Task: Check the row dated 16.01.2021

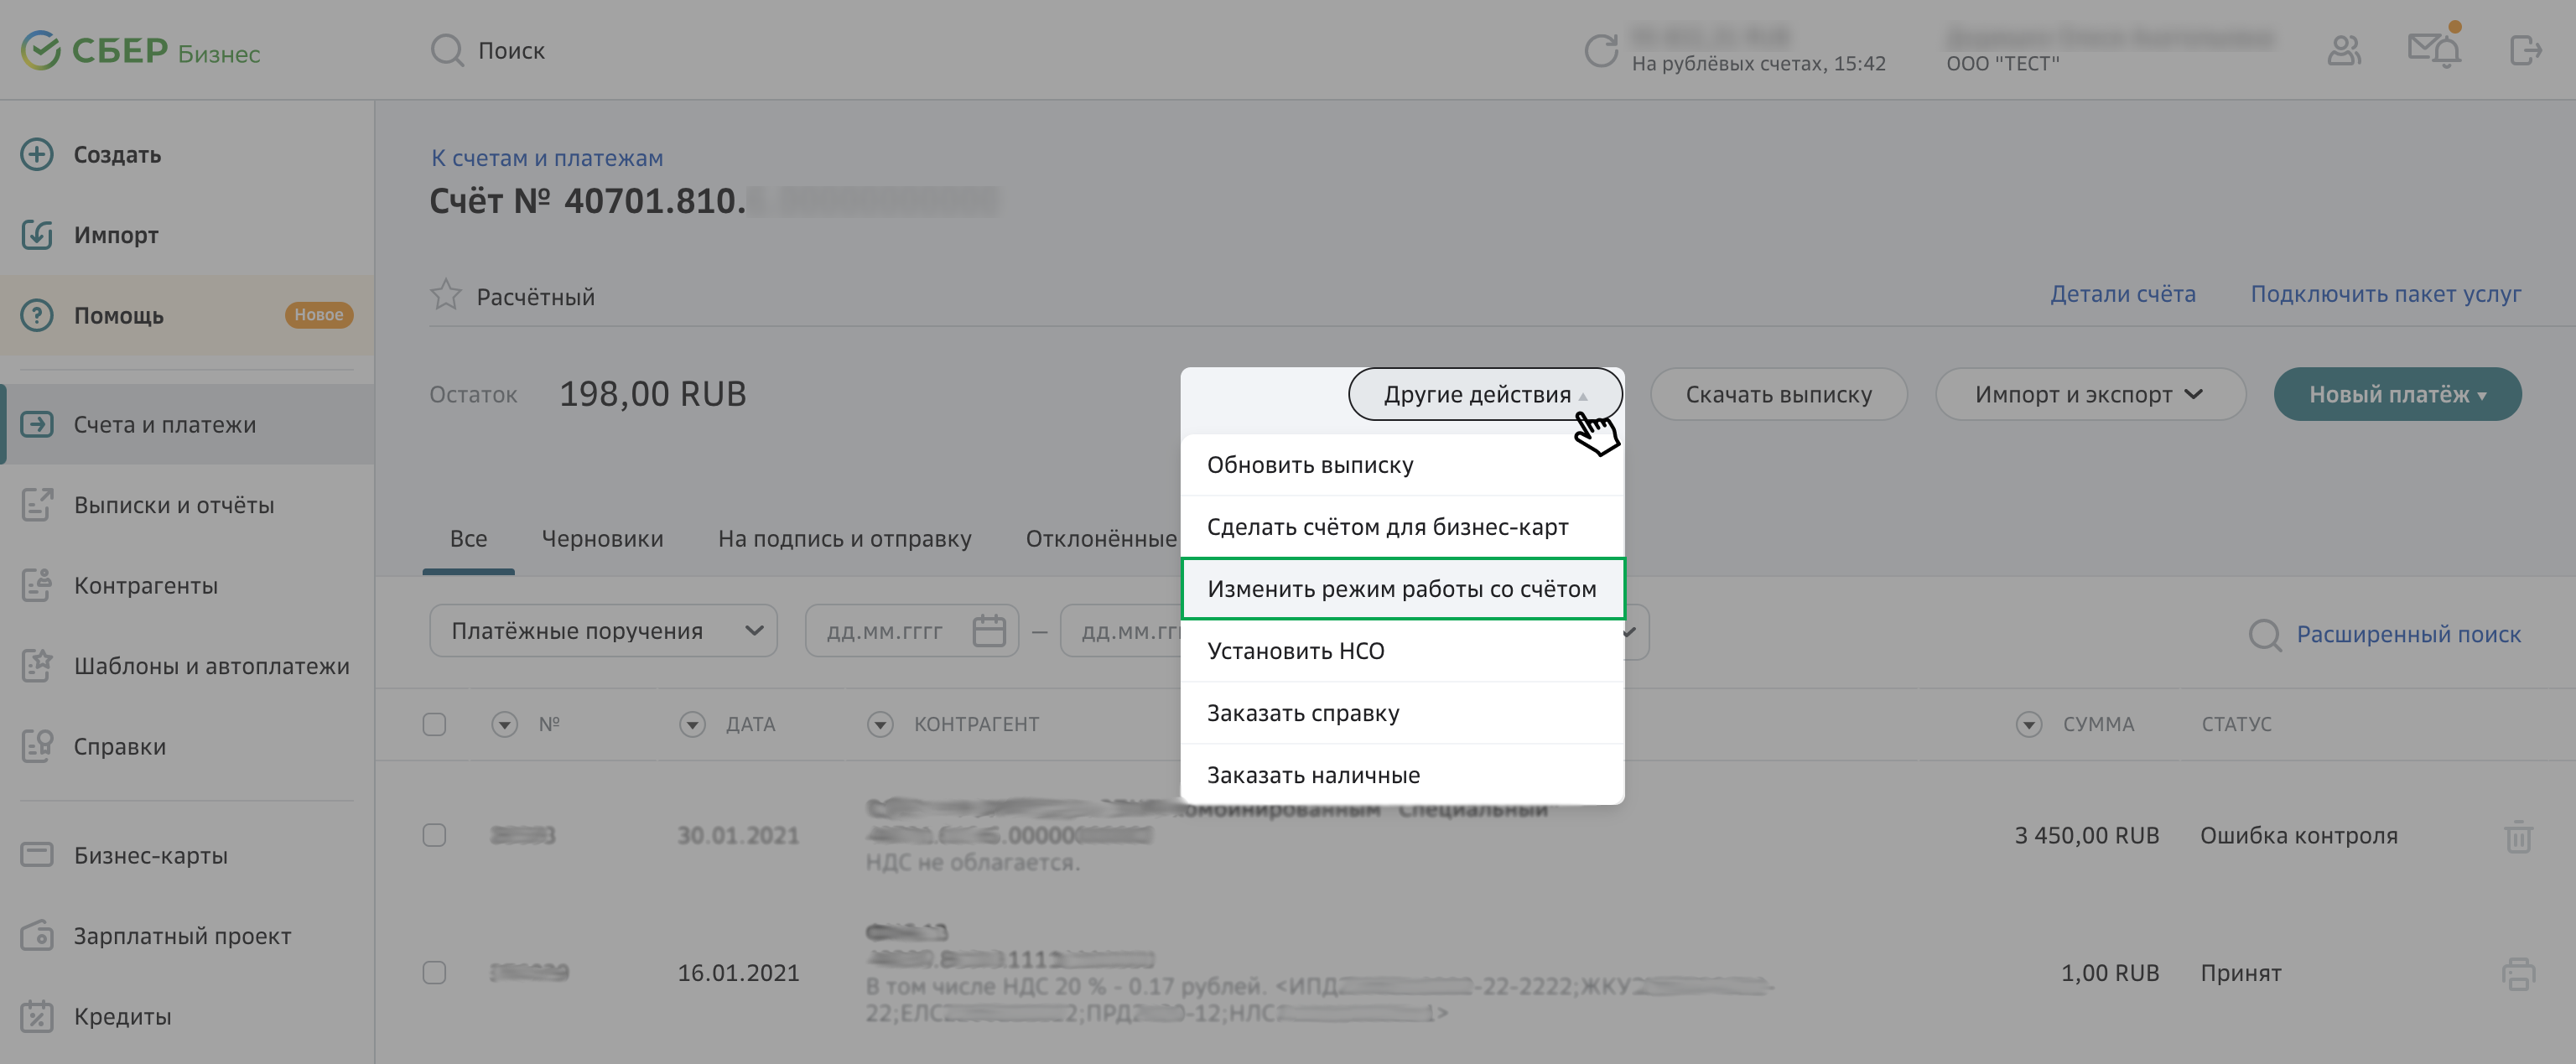Action: pos(434,972)
